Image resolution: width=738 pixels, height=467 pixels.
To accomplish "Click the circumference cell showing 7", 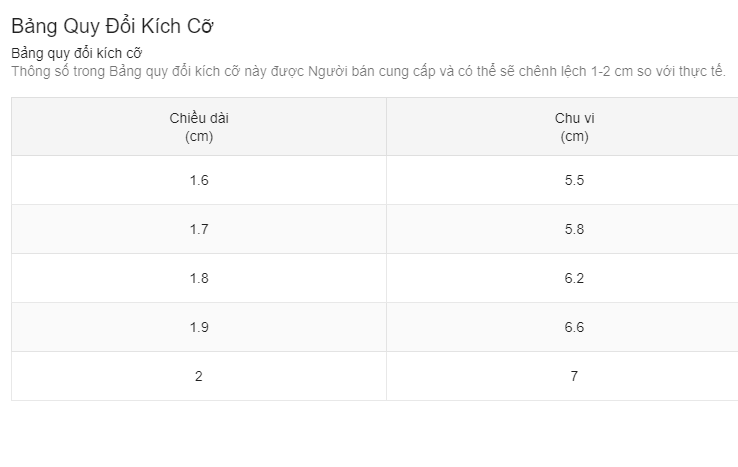I will pos(574,376).
